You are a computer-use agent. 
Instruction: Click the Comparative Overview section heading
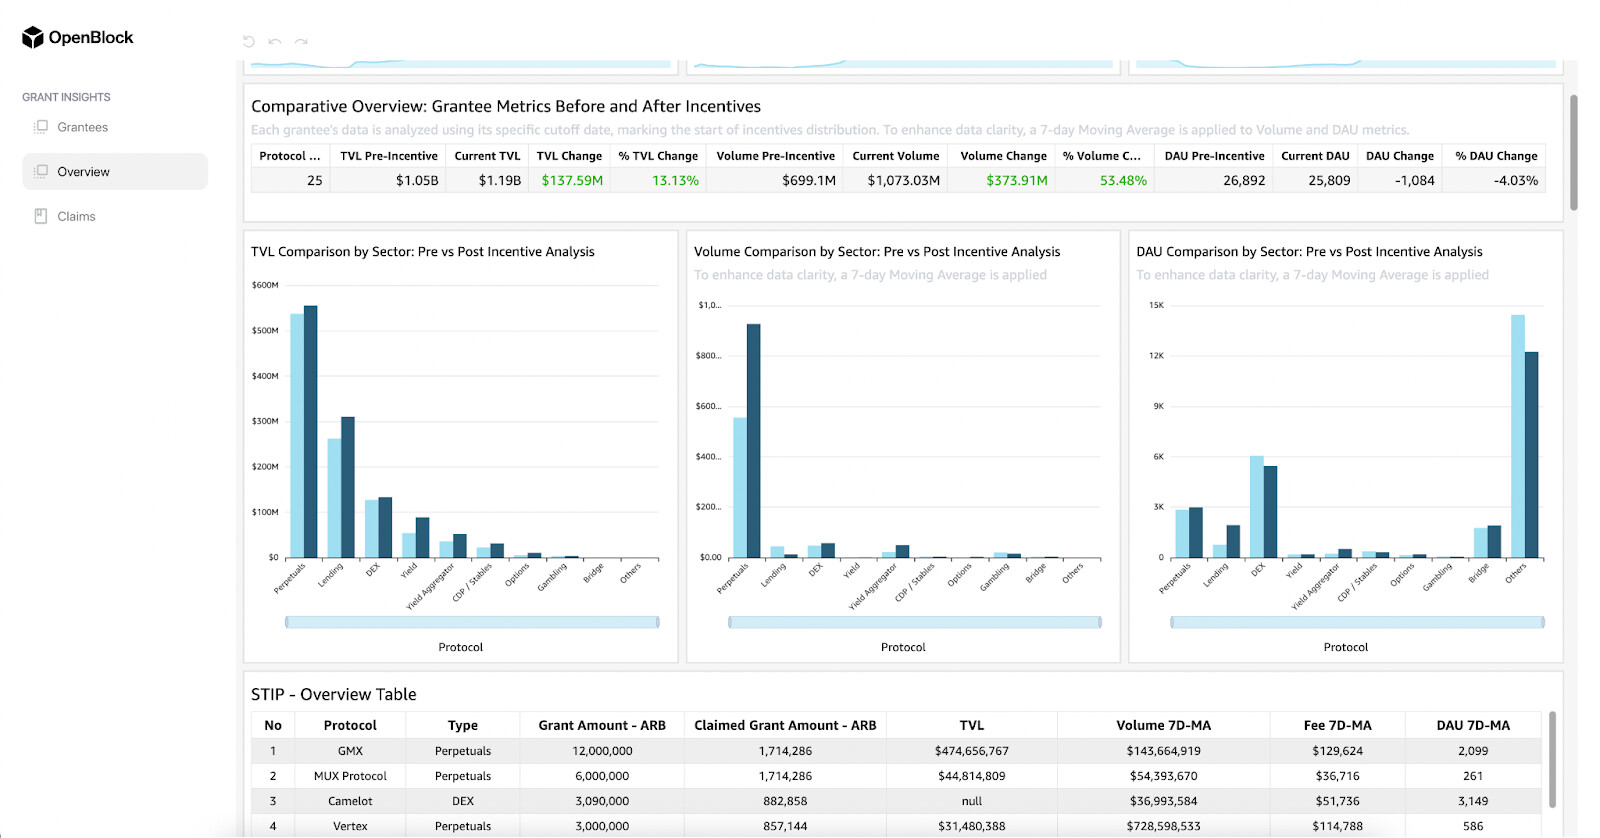[506, 106]
